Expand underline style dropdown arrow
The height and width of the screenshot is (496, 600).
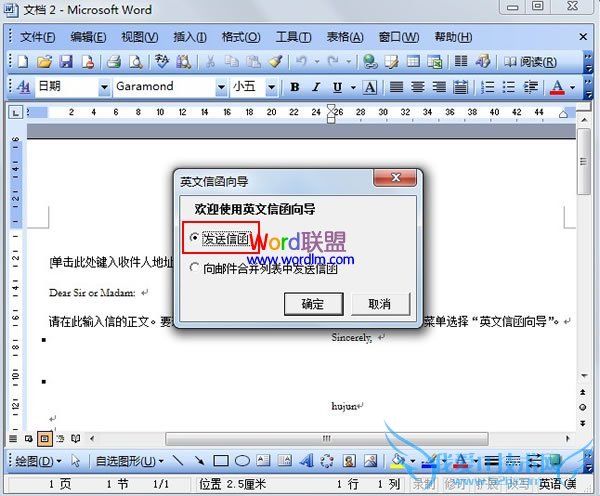click(x=353, y=88)
